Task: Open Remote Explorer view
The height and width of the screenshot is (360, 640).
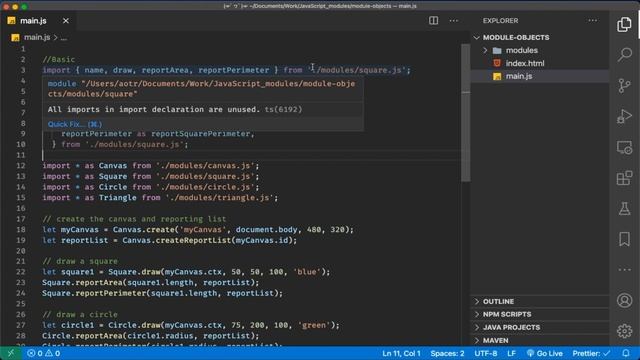Action: pos(624,147)
